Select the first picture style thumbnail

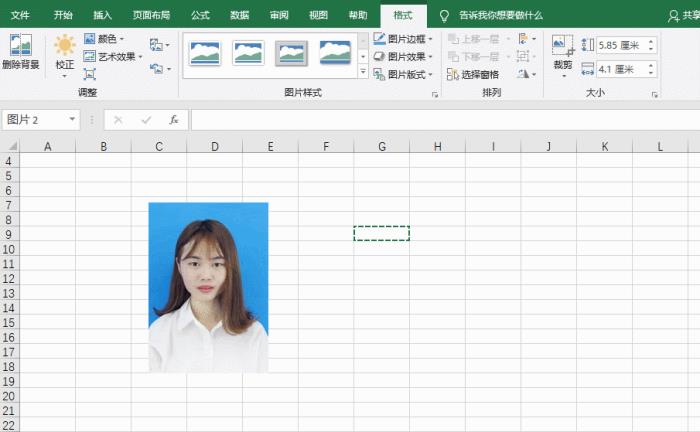point(204,53)
